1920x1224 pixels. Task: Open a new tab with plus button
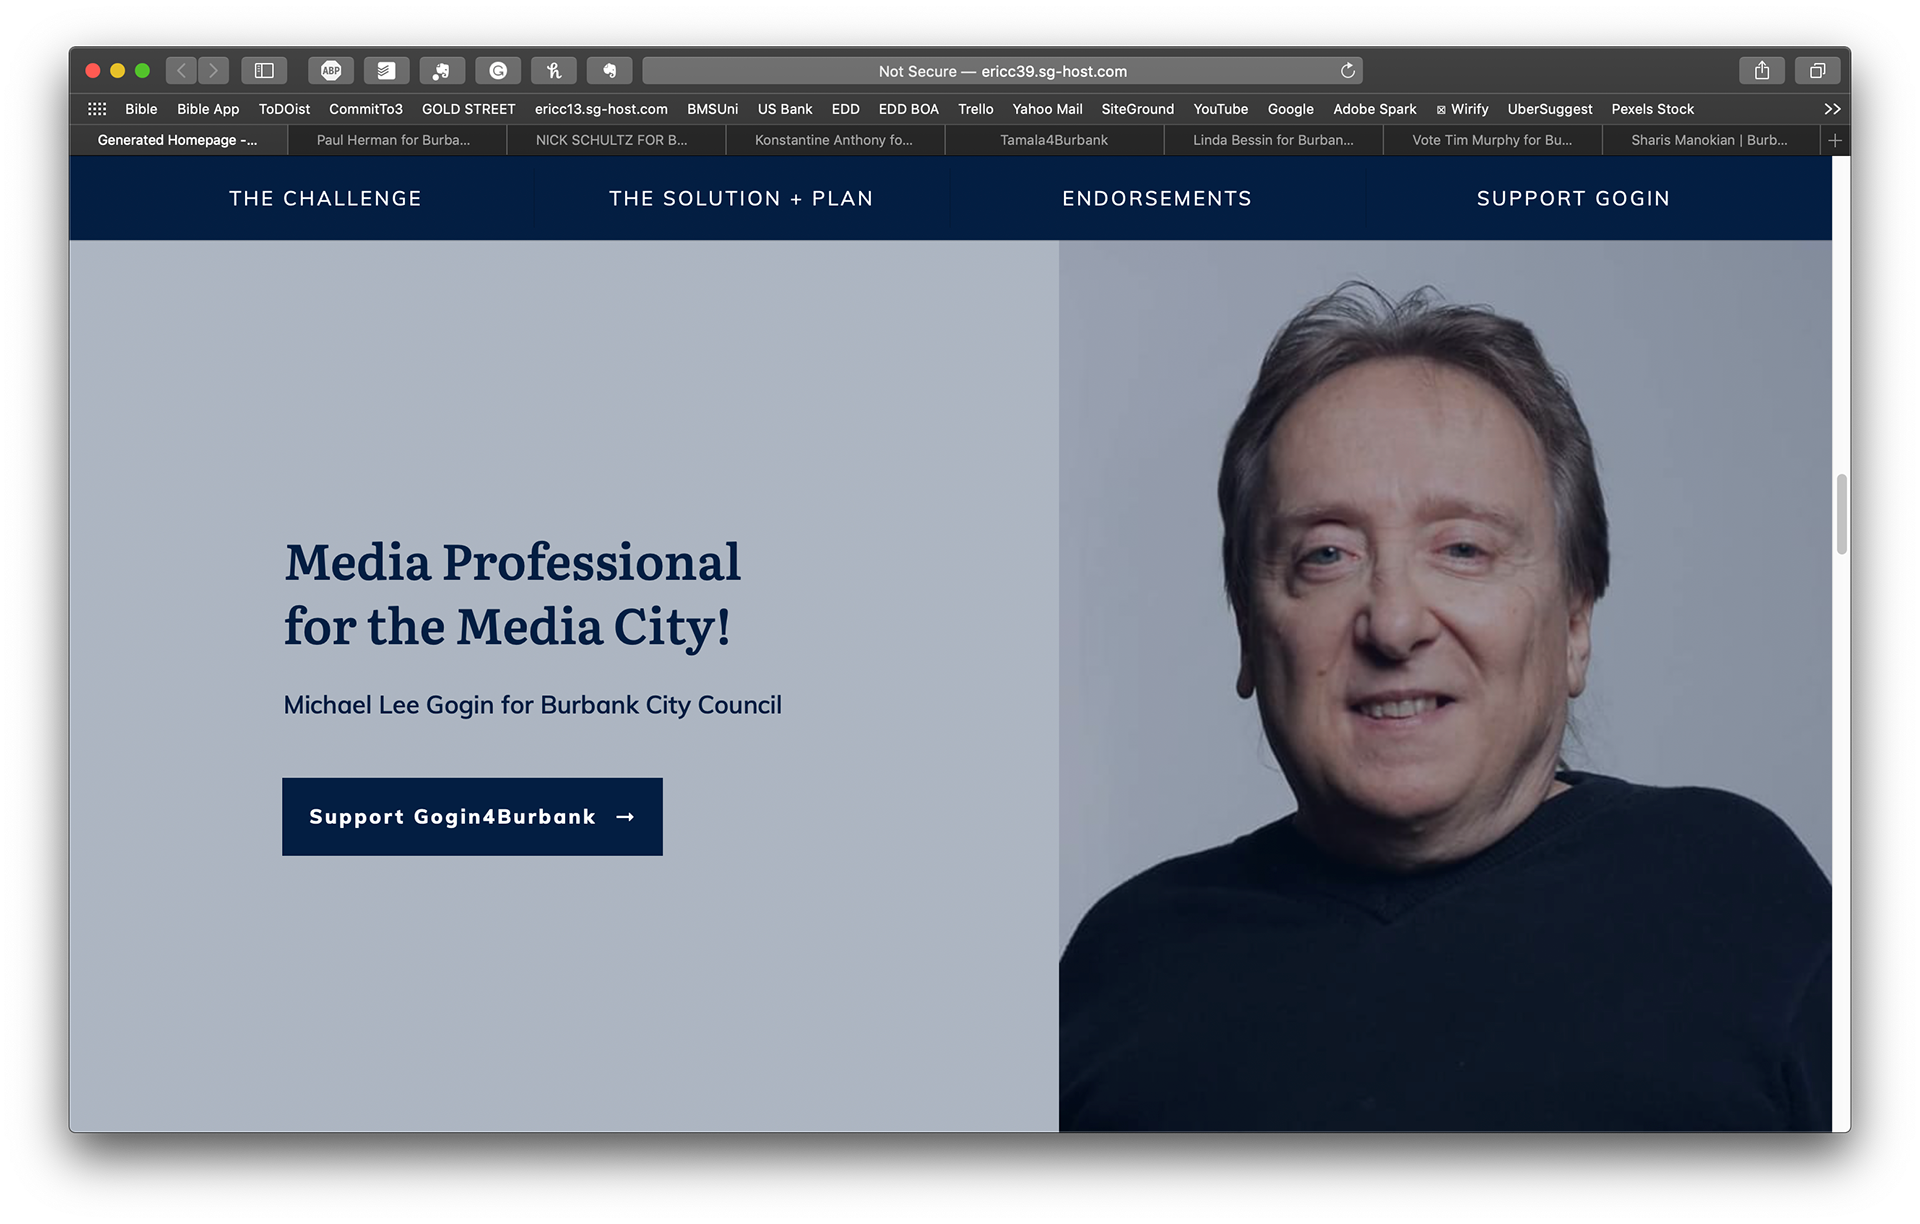pyautogui.click(x=1834, y=140)
